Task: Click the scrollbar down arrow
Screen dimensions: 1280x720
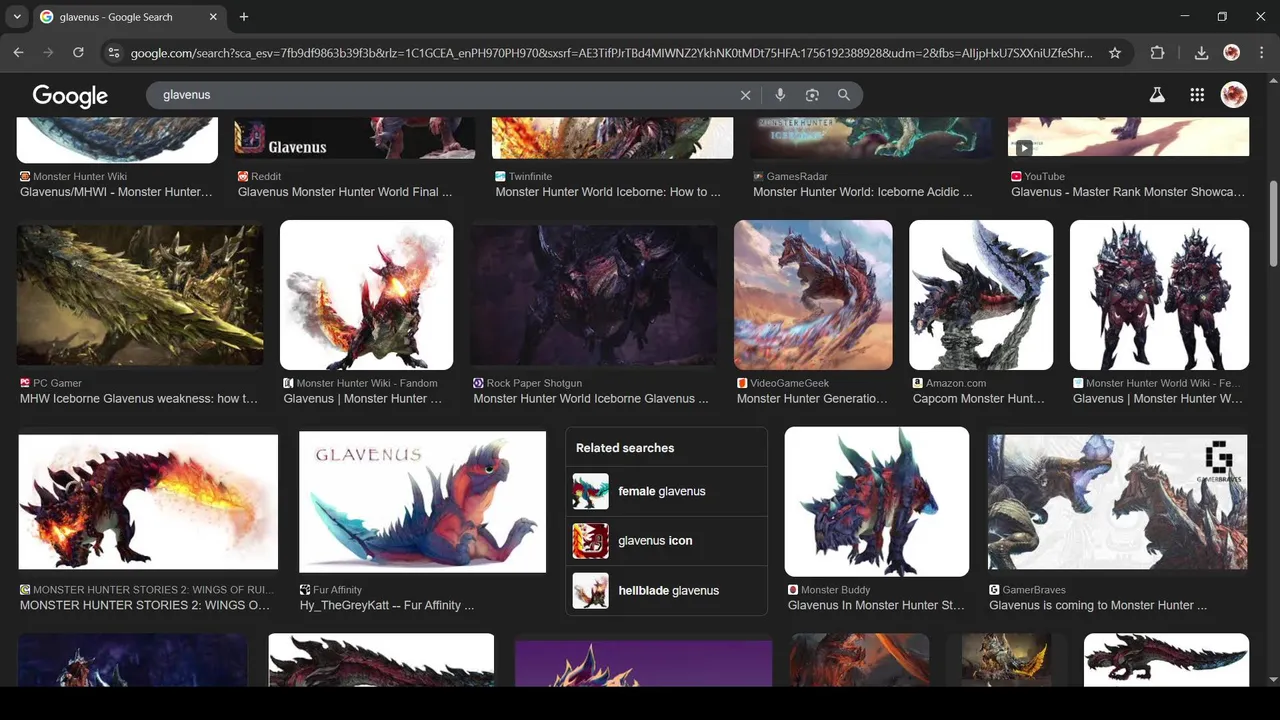Action: (x=1273, y=679)
